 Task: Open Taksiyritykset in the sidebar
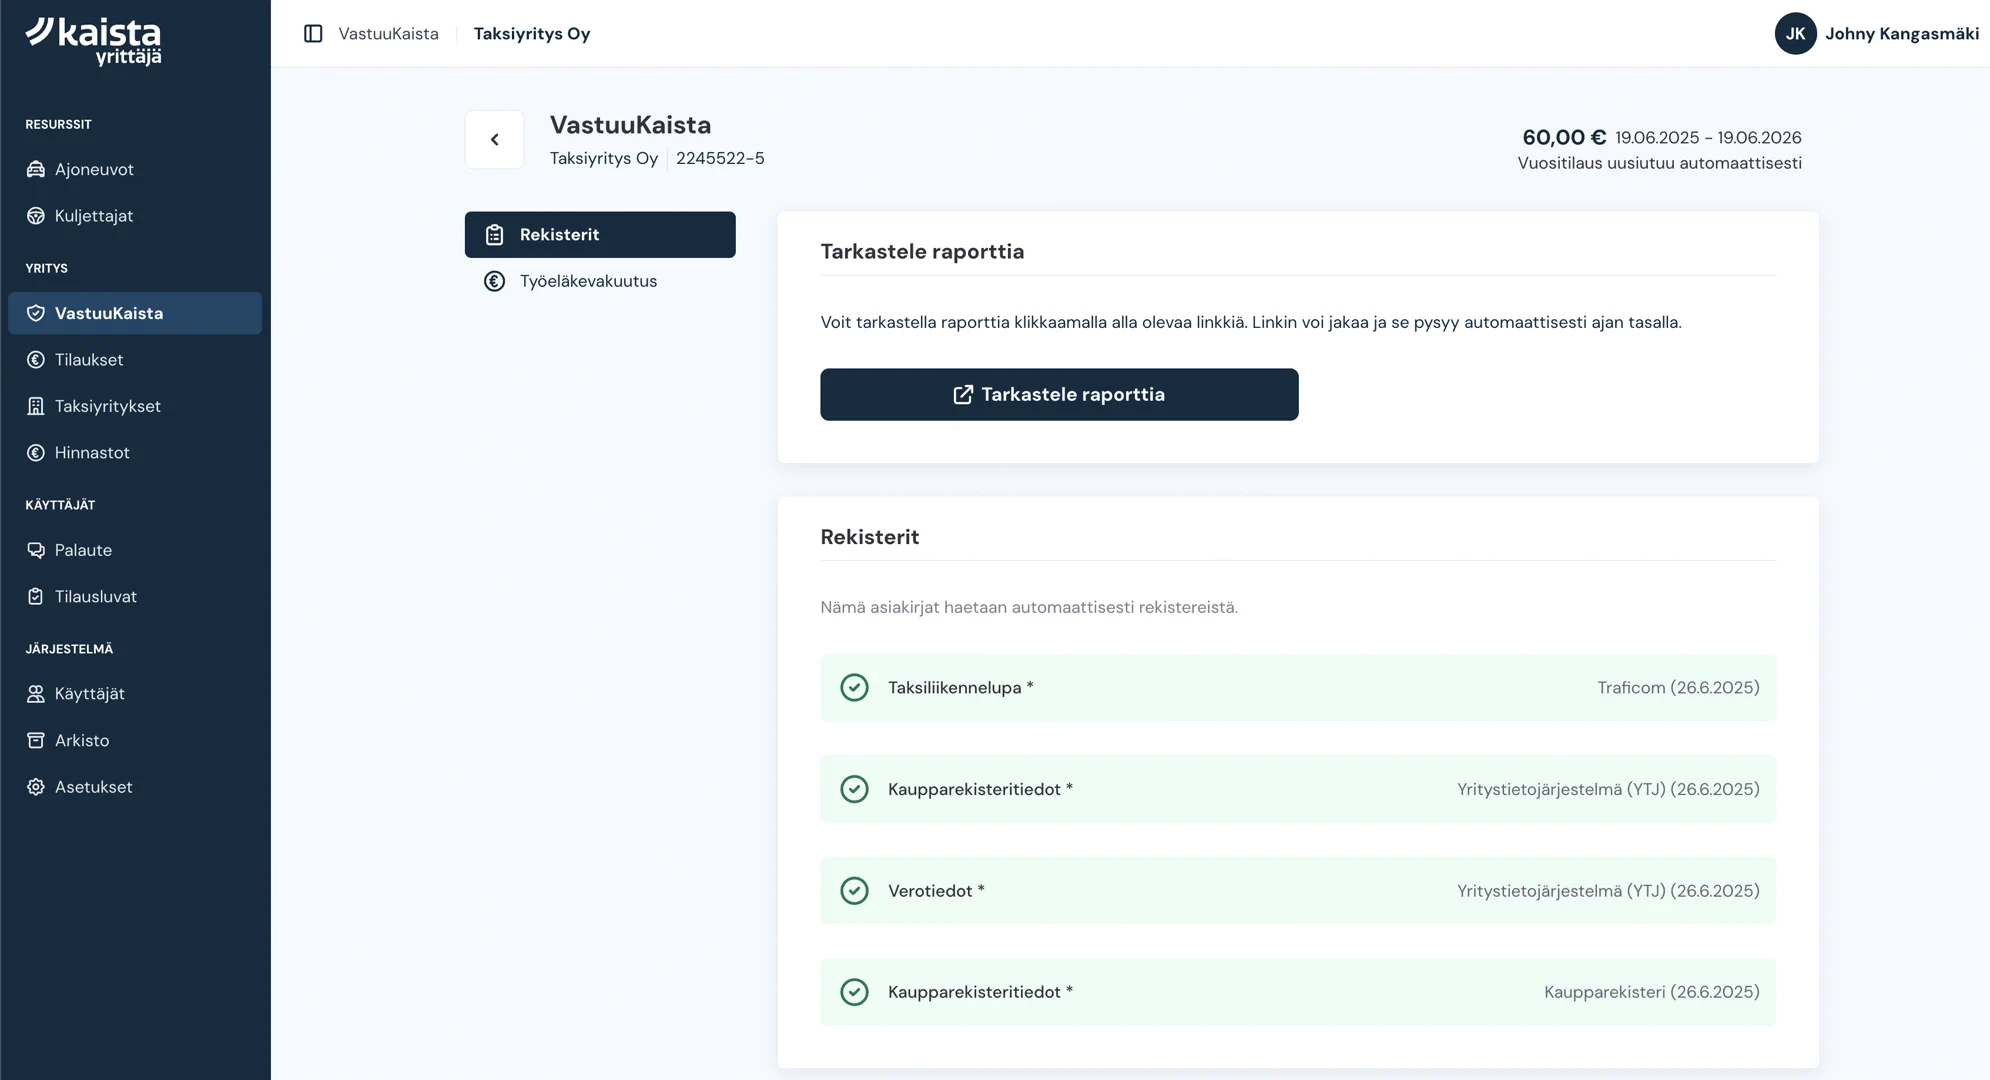135,406
